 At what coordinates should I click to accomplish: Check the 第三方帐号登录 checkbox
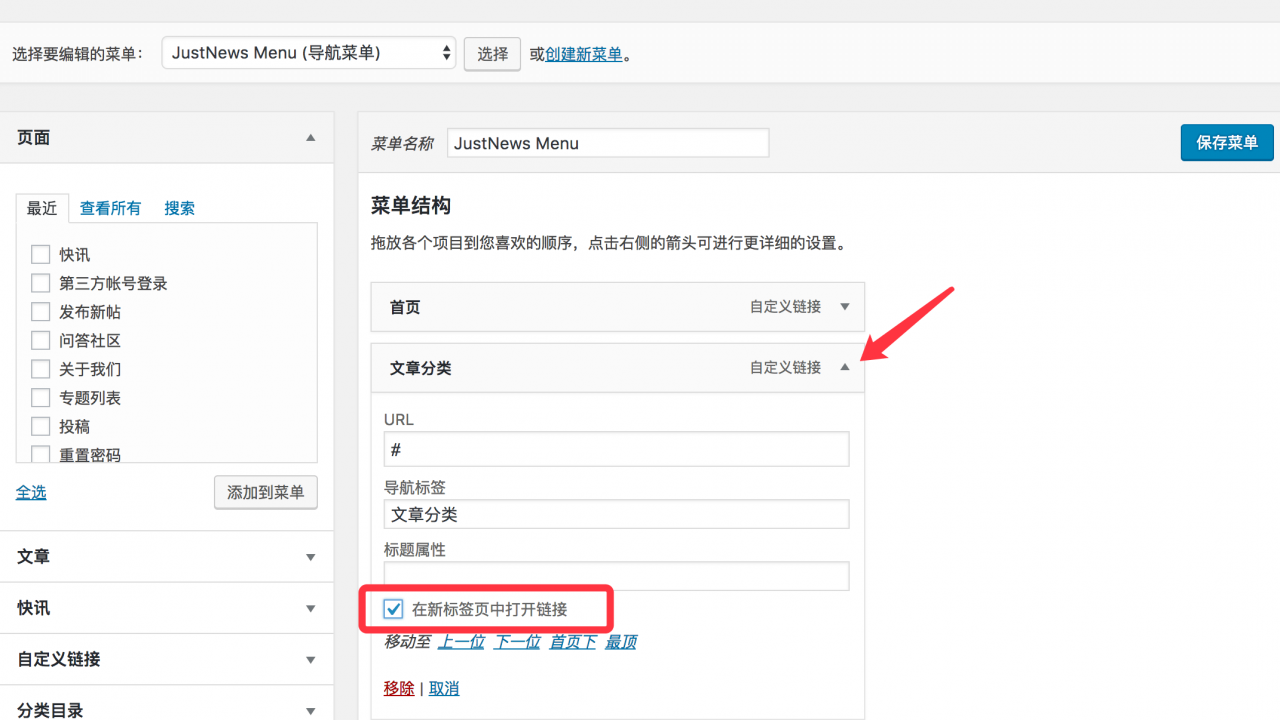[41, 283]
